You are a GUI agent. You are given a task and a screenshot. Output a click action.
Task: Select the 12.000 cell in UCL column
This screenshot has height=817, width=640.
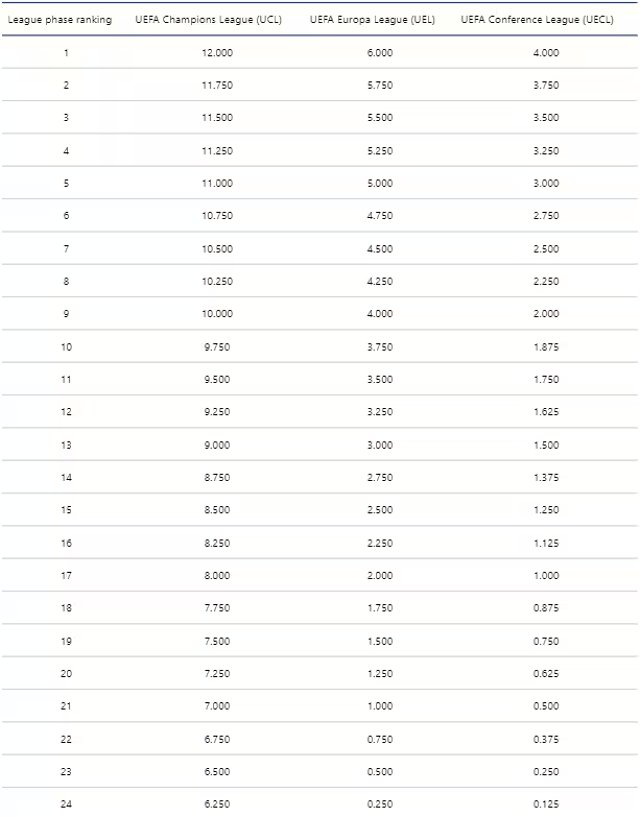point(216,52)
